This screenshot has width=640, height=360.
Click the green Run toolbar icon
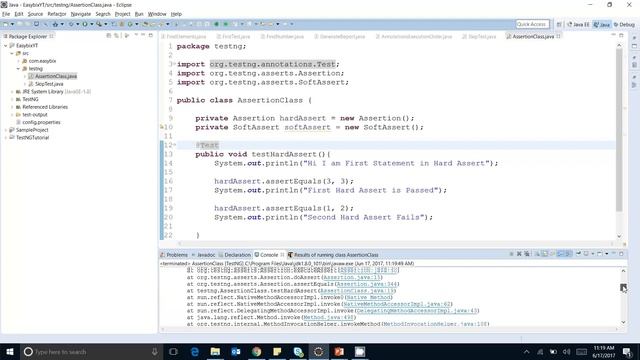(85, 24)
